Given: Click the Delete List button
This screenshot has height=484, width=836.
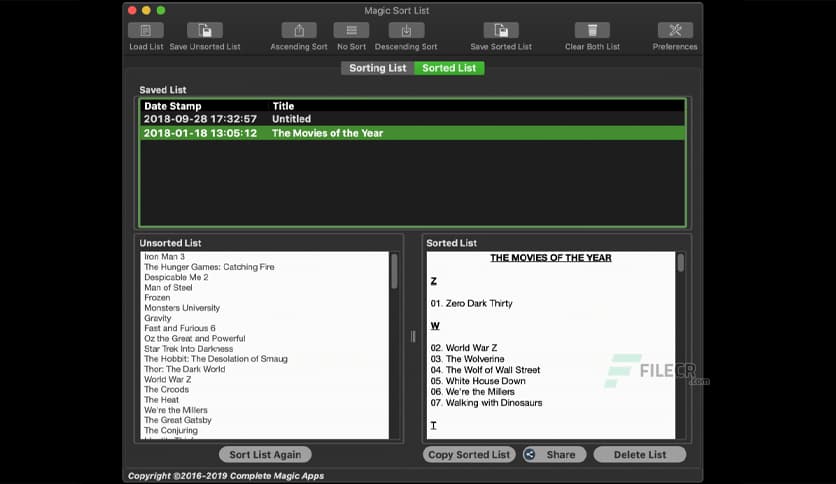Looking at the screenshot, I should click(x=640, y=454).
